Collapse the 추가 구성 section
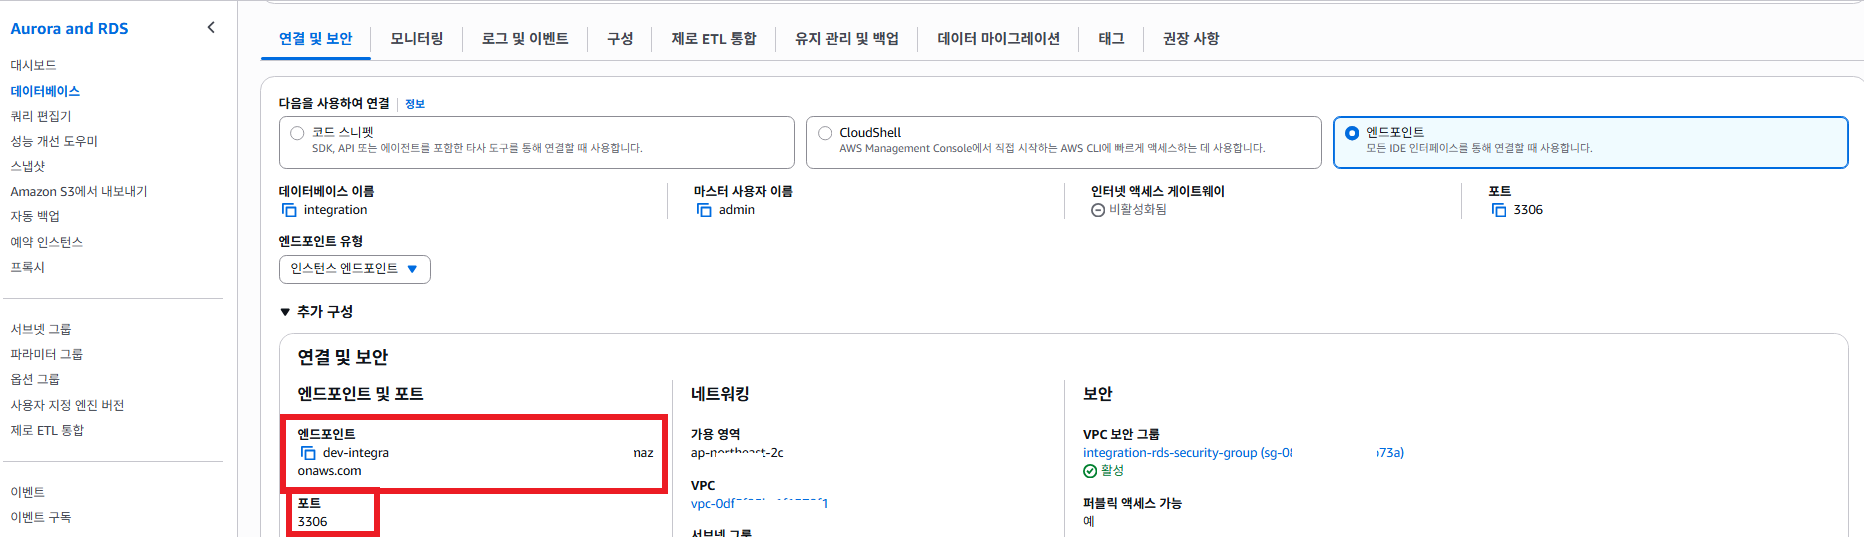Screen dimensions: 1864x537 (x=316, y=312)
